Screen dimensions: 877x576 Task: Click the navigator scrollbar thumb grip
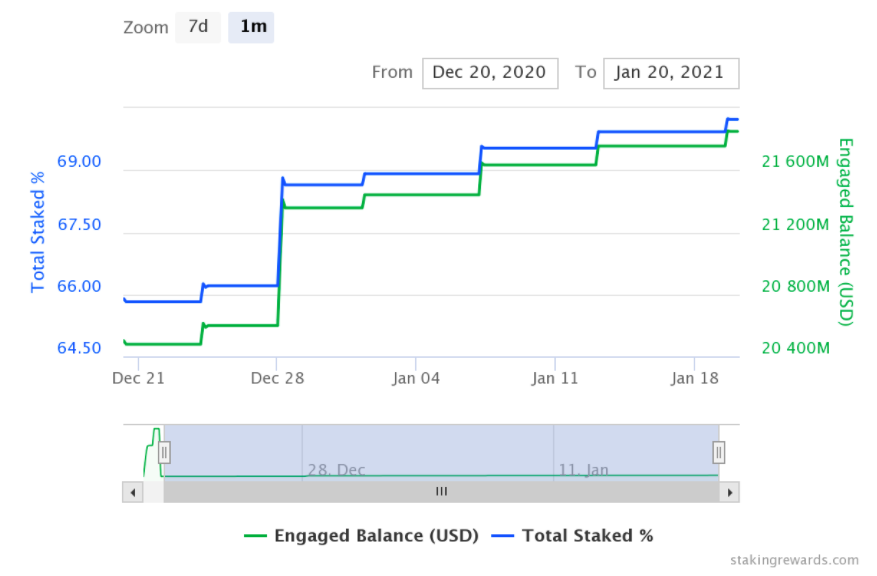(441, 492)
